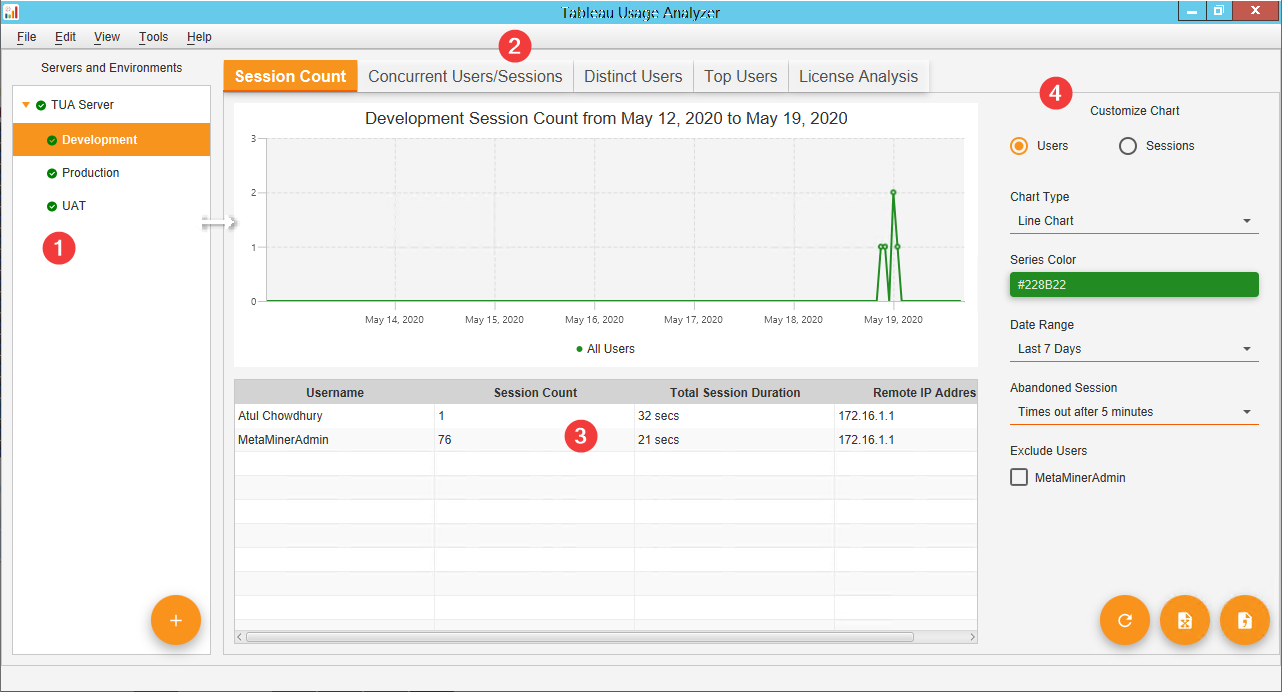Click the Tableau Usage Analyzer title bar icon
This screenshot has width=1282, height=692.
pyautogui.click(x=11, y=12)
